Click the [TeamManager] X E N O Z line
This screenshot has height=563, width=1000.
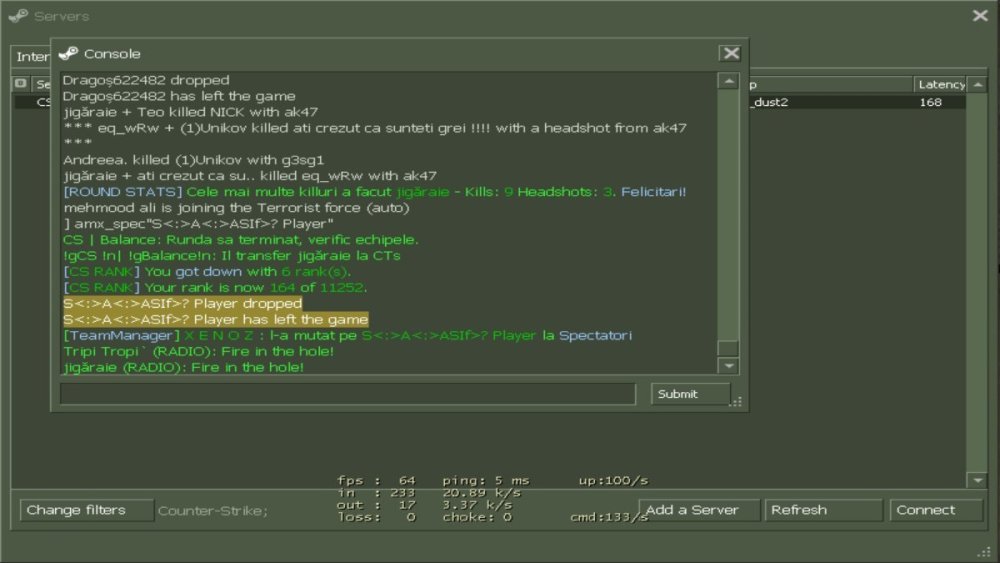348,335
